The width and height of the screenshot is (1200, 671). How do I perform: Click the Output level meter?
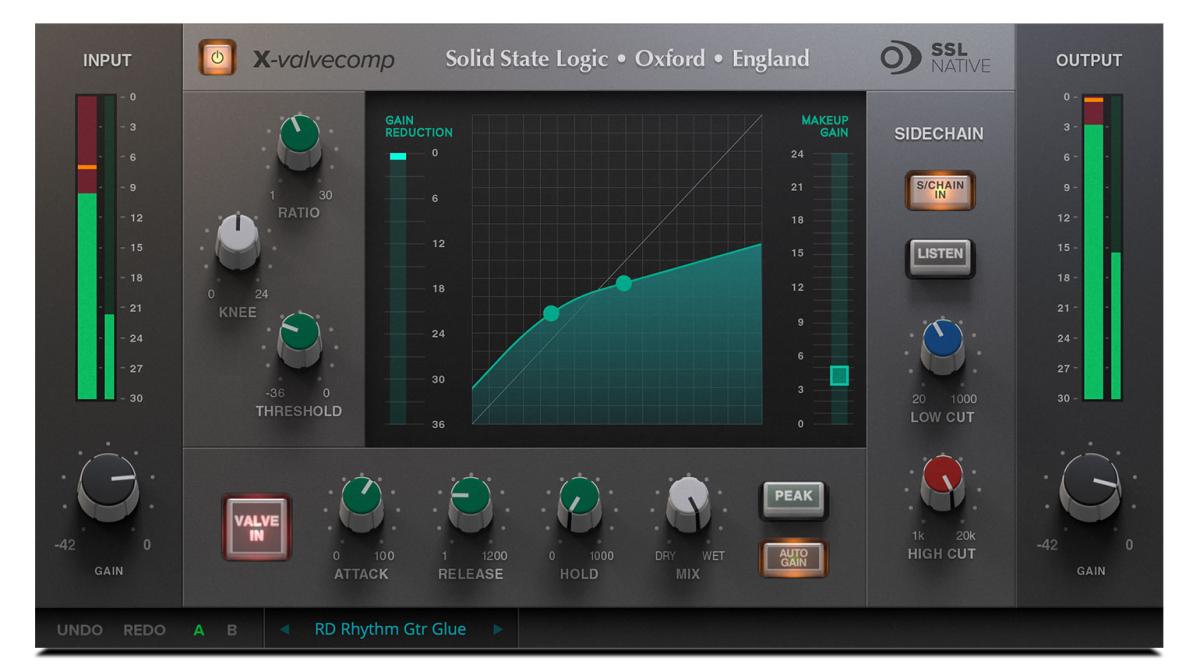click(1102, 248)
